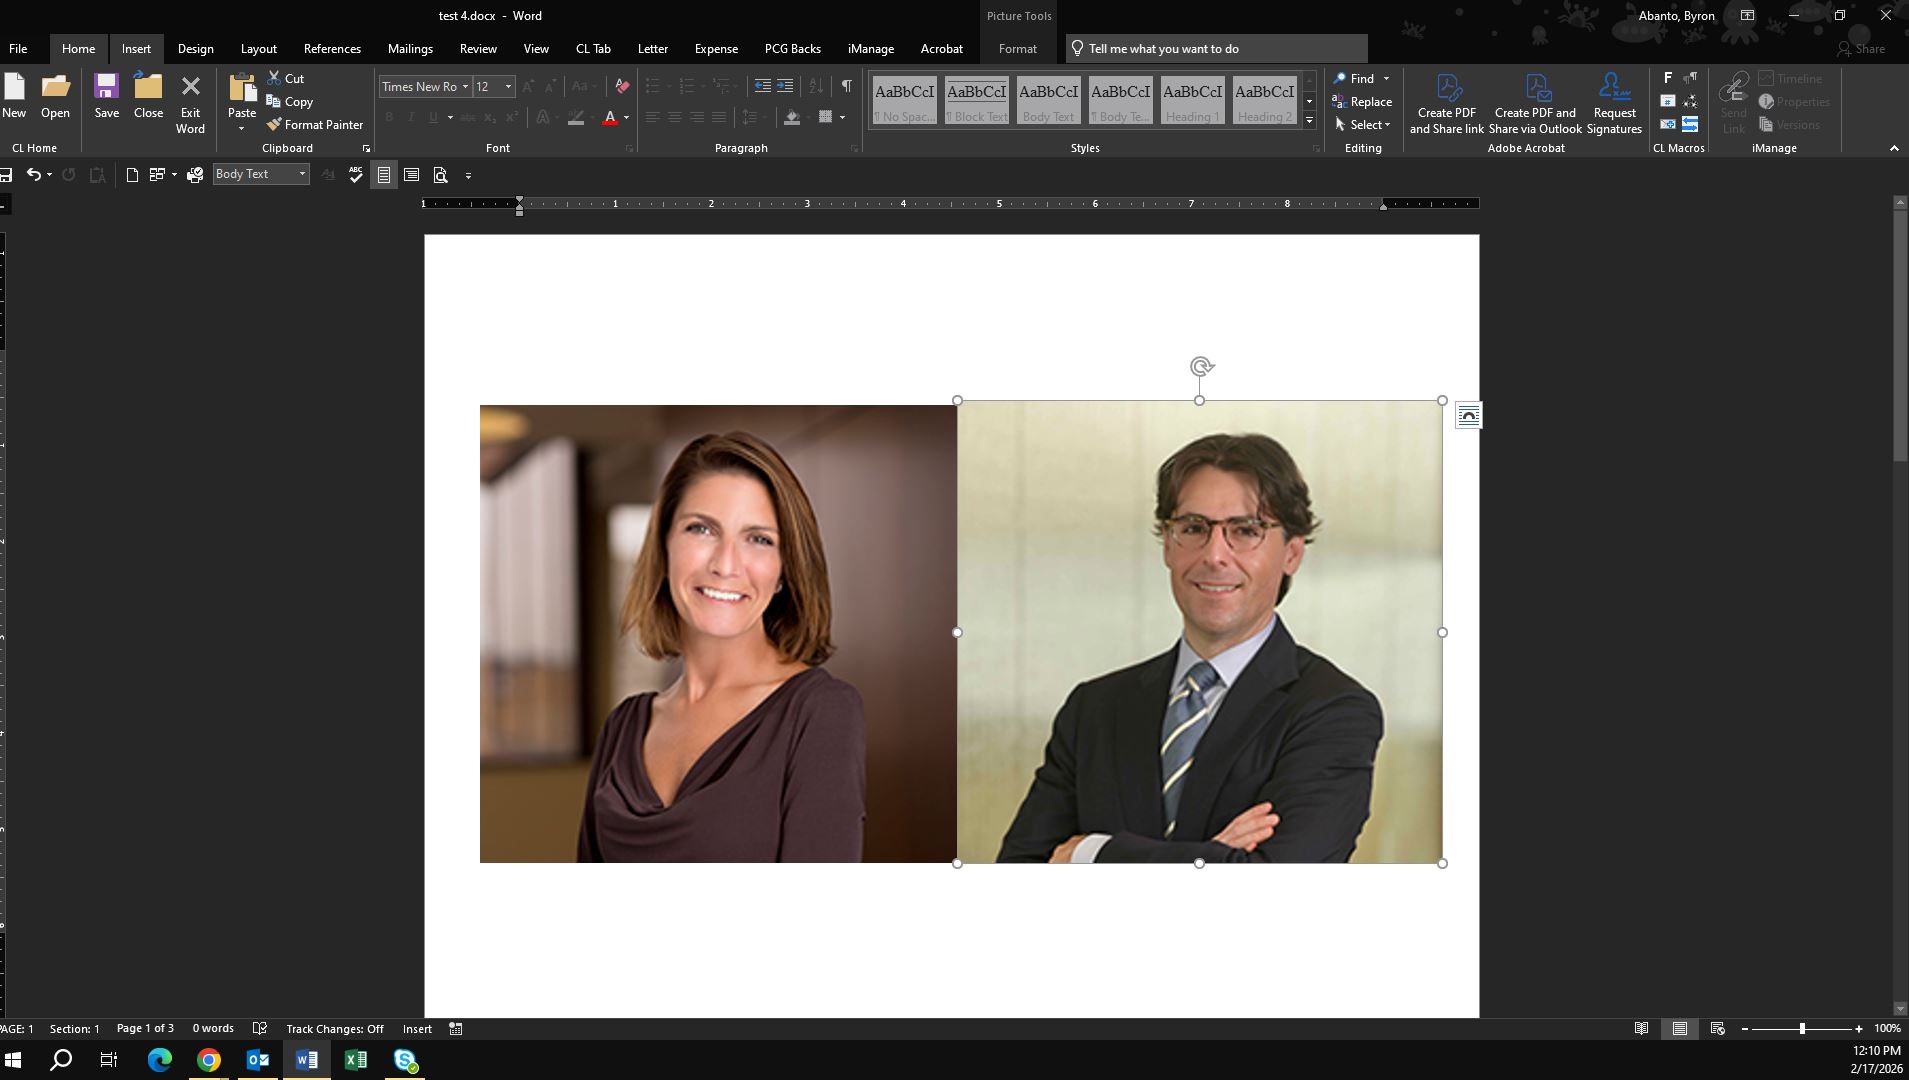This screenshot has height=1080, width=1909.
Task: Click the rotate handle above the selected picture
Action: 1201,367
